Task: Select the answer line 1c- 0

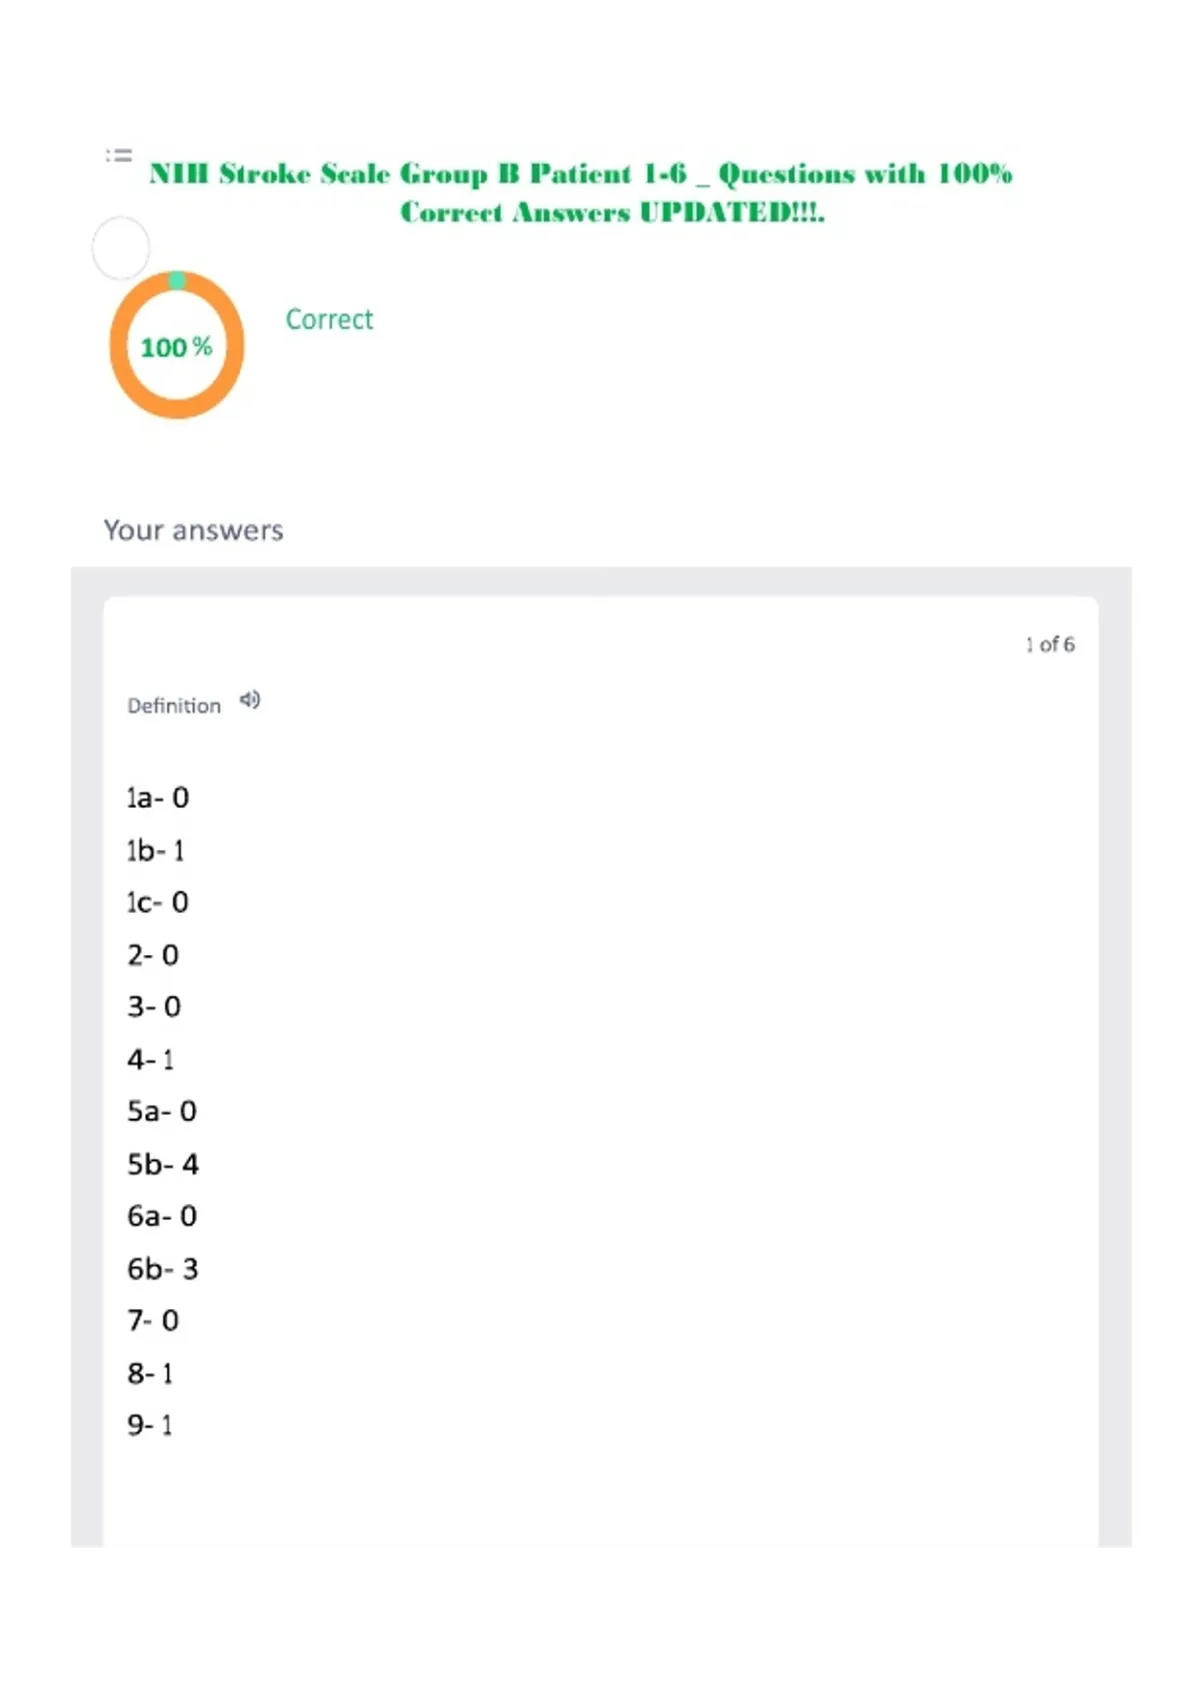Action: coord(158,903)
